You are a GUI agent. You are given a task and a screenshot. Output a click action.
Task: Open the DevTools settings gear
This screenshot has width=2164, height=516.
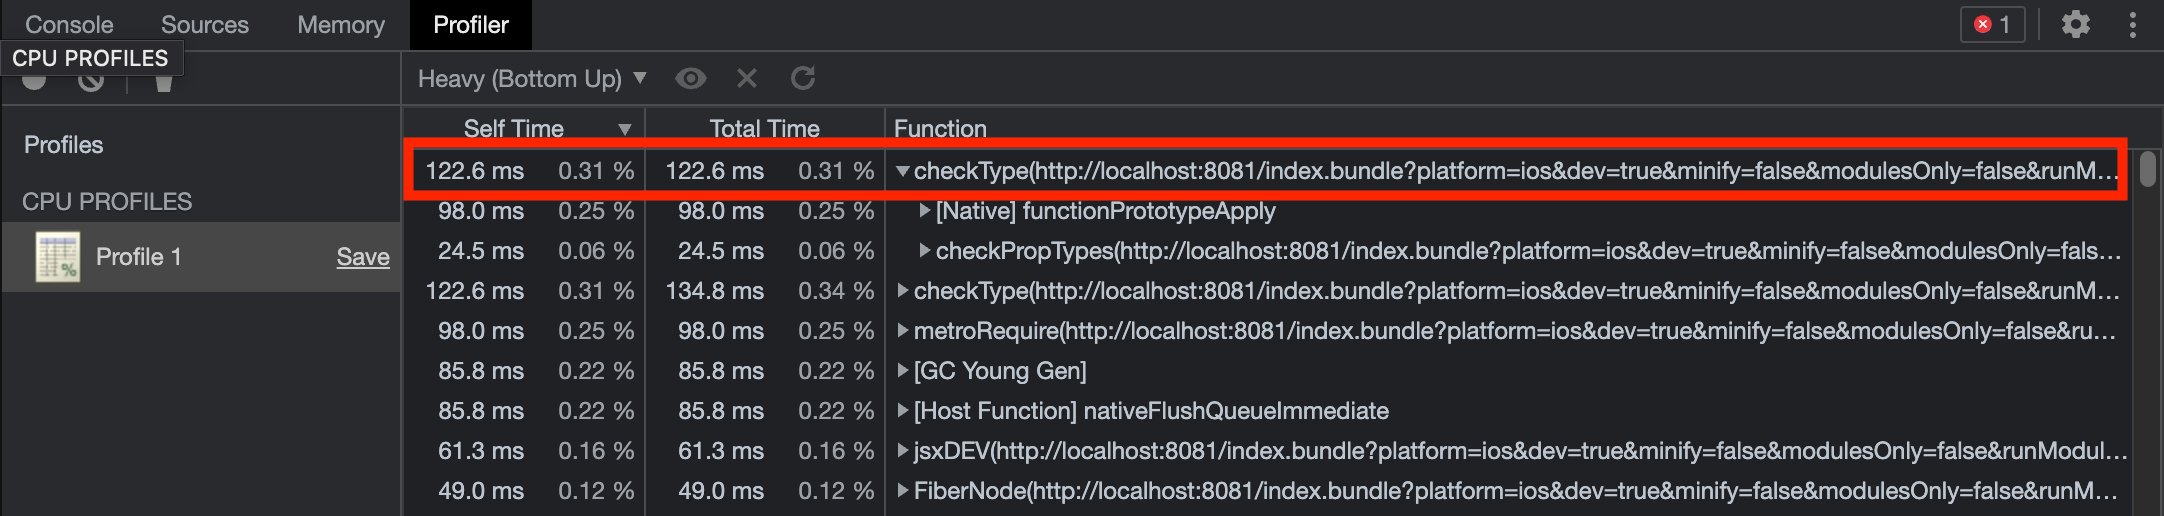pos(2076,24)
